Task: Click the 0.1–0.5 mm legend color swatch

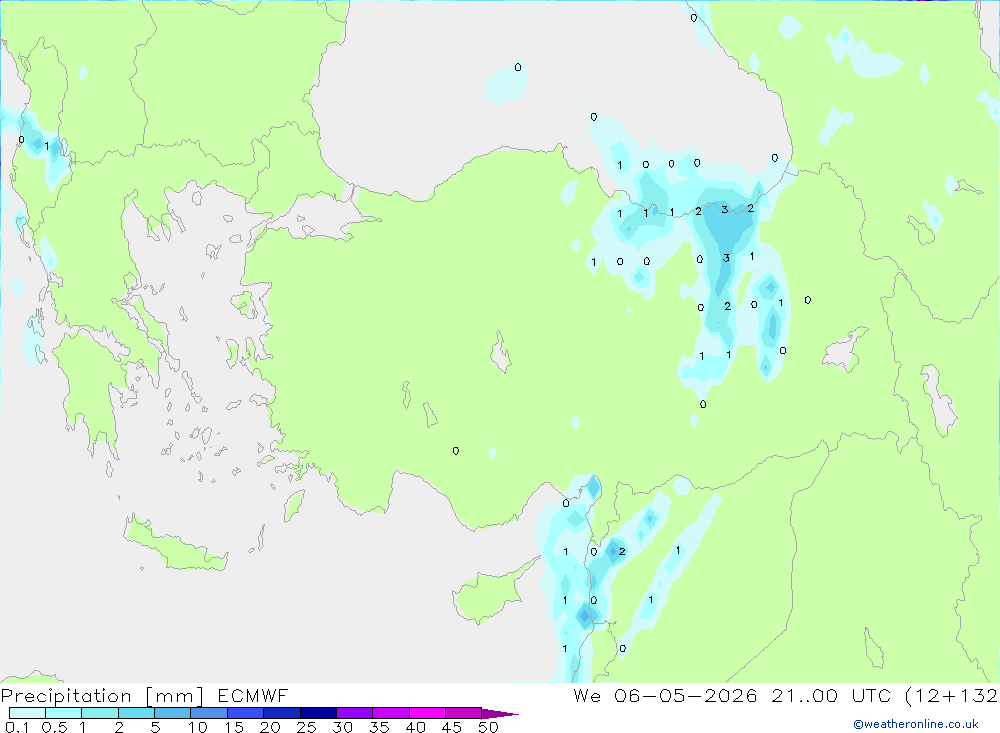Action: tap(27, 713)
